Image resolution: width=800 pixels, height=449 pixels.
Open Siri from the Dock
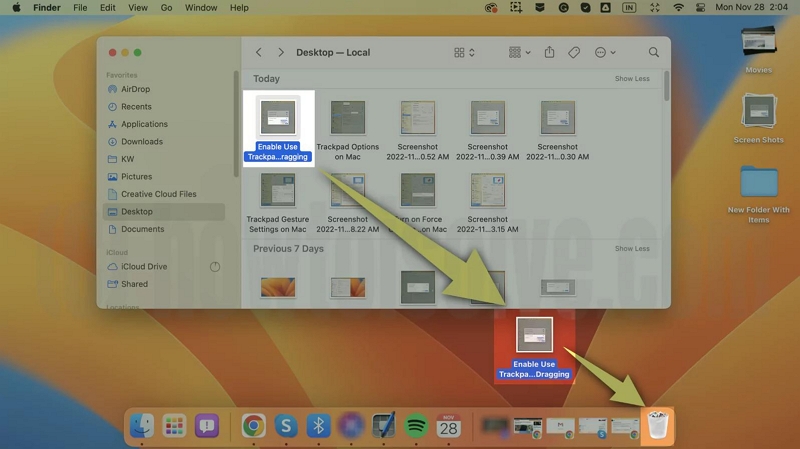click(351, 426)
